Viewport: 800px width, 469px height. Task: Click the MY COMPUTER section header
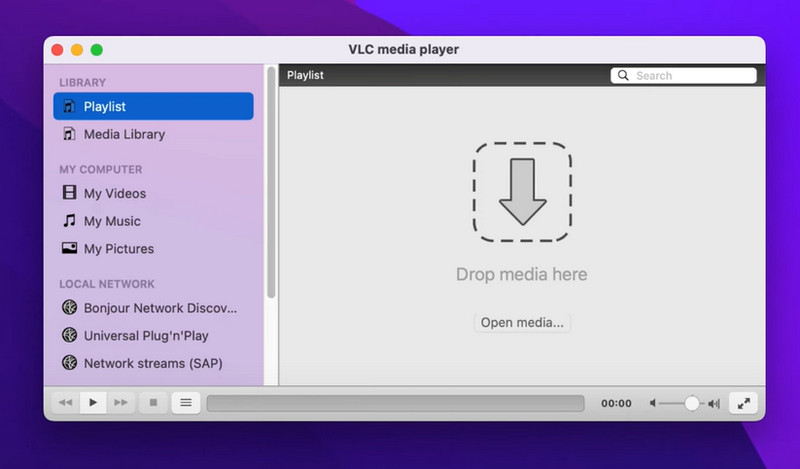[101, 169]
